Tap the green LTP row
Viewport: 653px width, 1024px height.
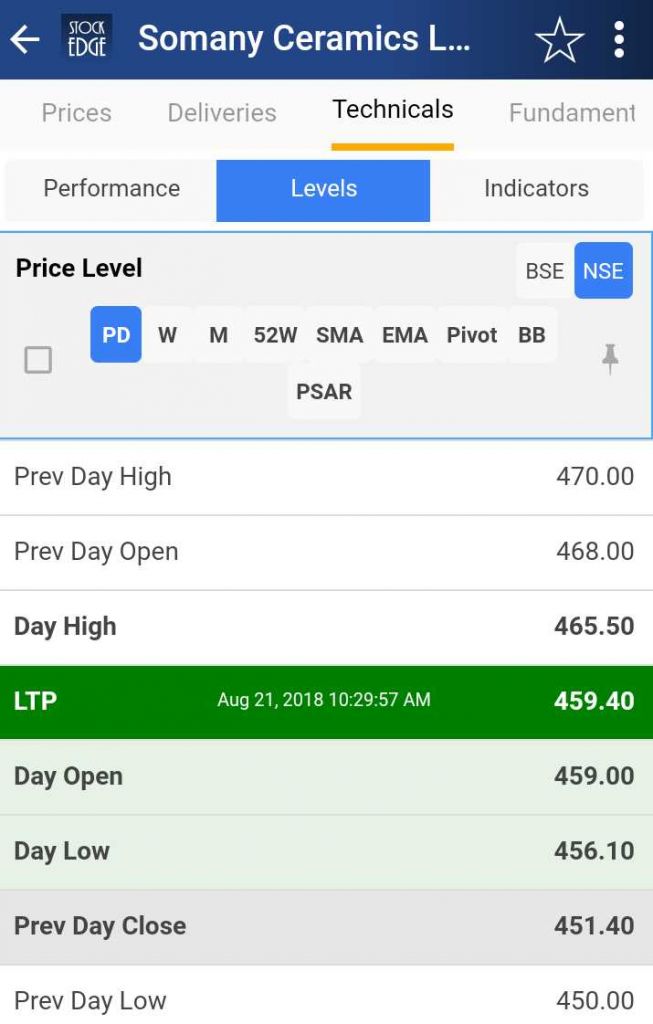tap(326, 701)
